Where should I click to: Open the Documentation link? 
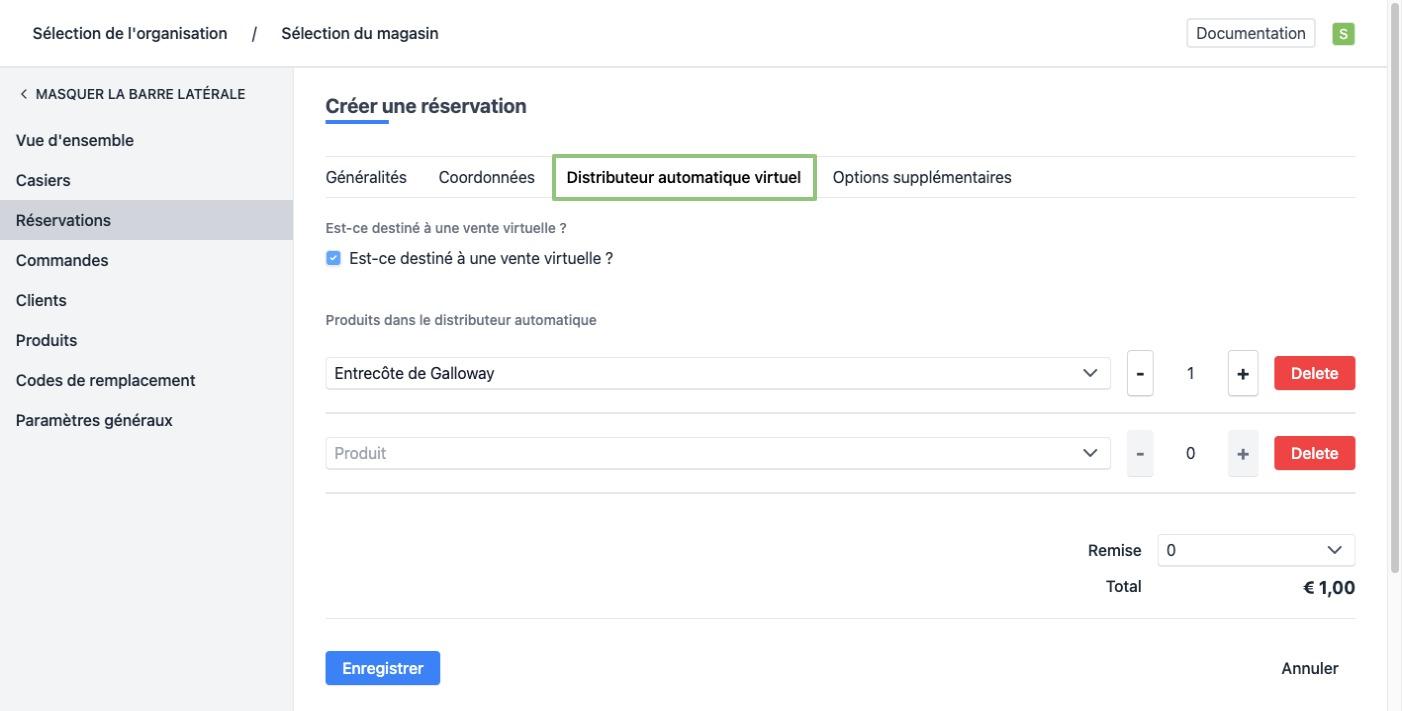pos(1250,33)
